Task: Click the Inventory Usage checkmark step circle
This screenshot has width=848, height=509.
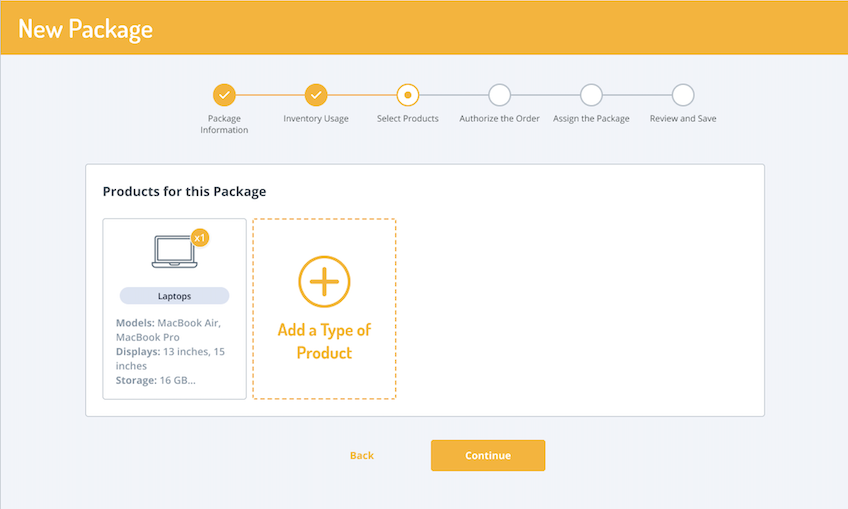Action: [316, 95]
